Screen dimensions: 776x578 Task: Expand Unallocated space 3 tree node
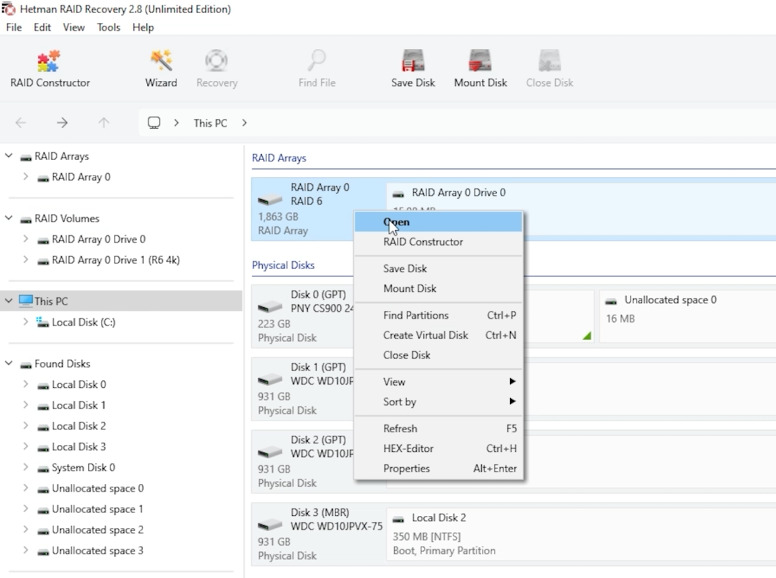click(25, 550)
